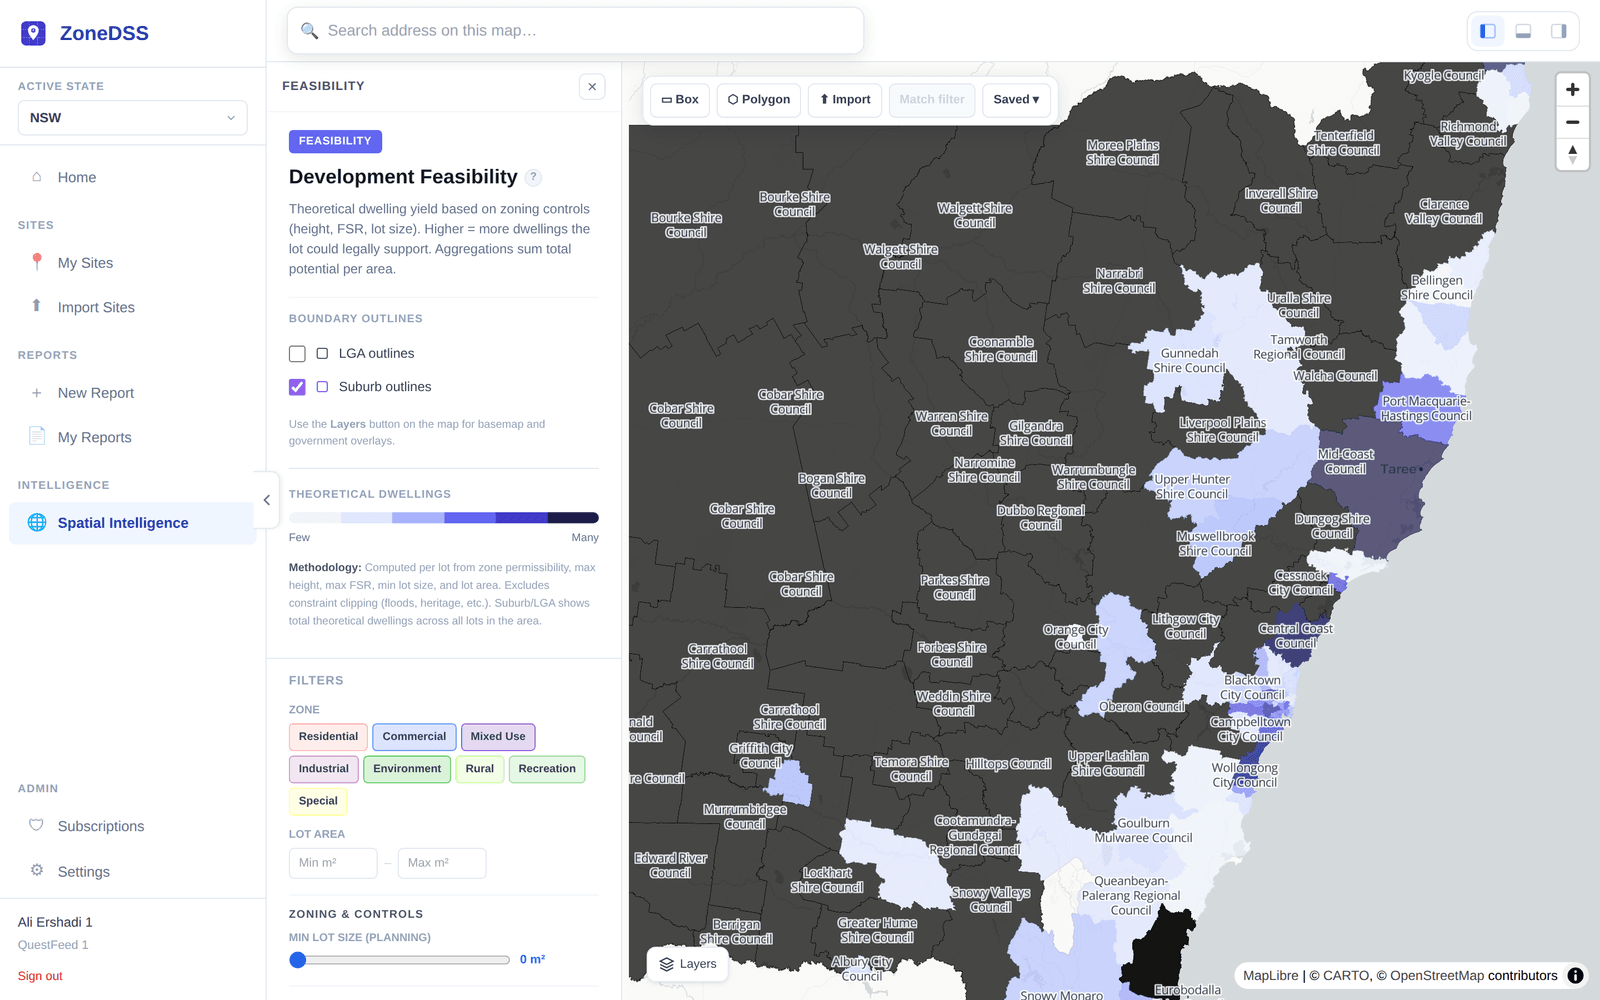Click the Import button on map toolbar
This screenshot has height=1000, width=1600.
[x=845, y=100]
